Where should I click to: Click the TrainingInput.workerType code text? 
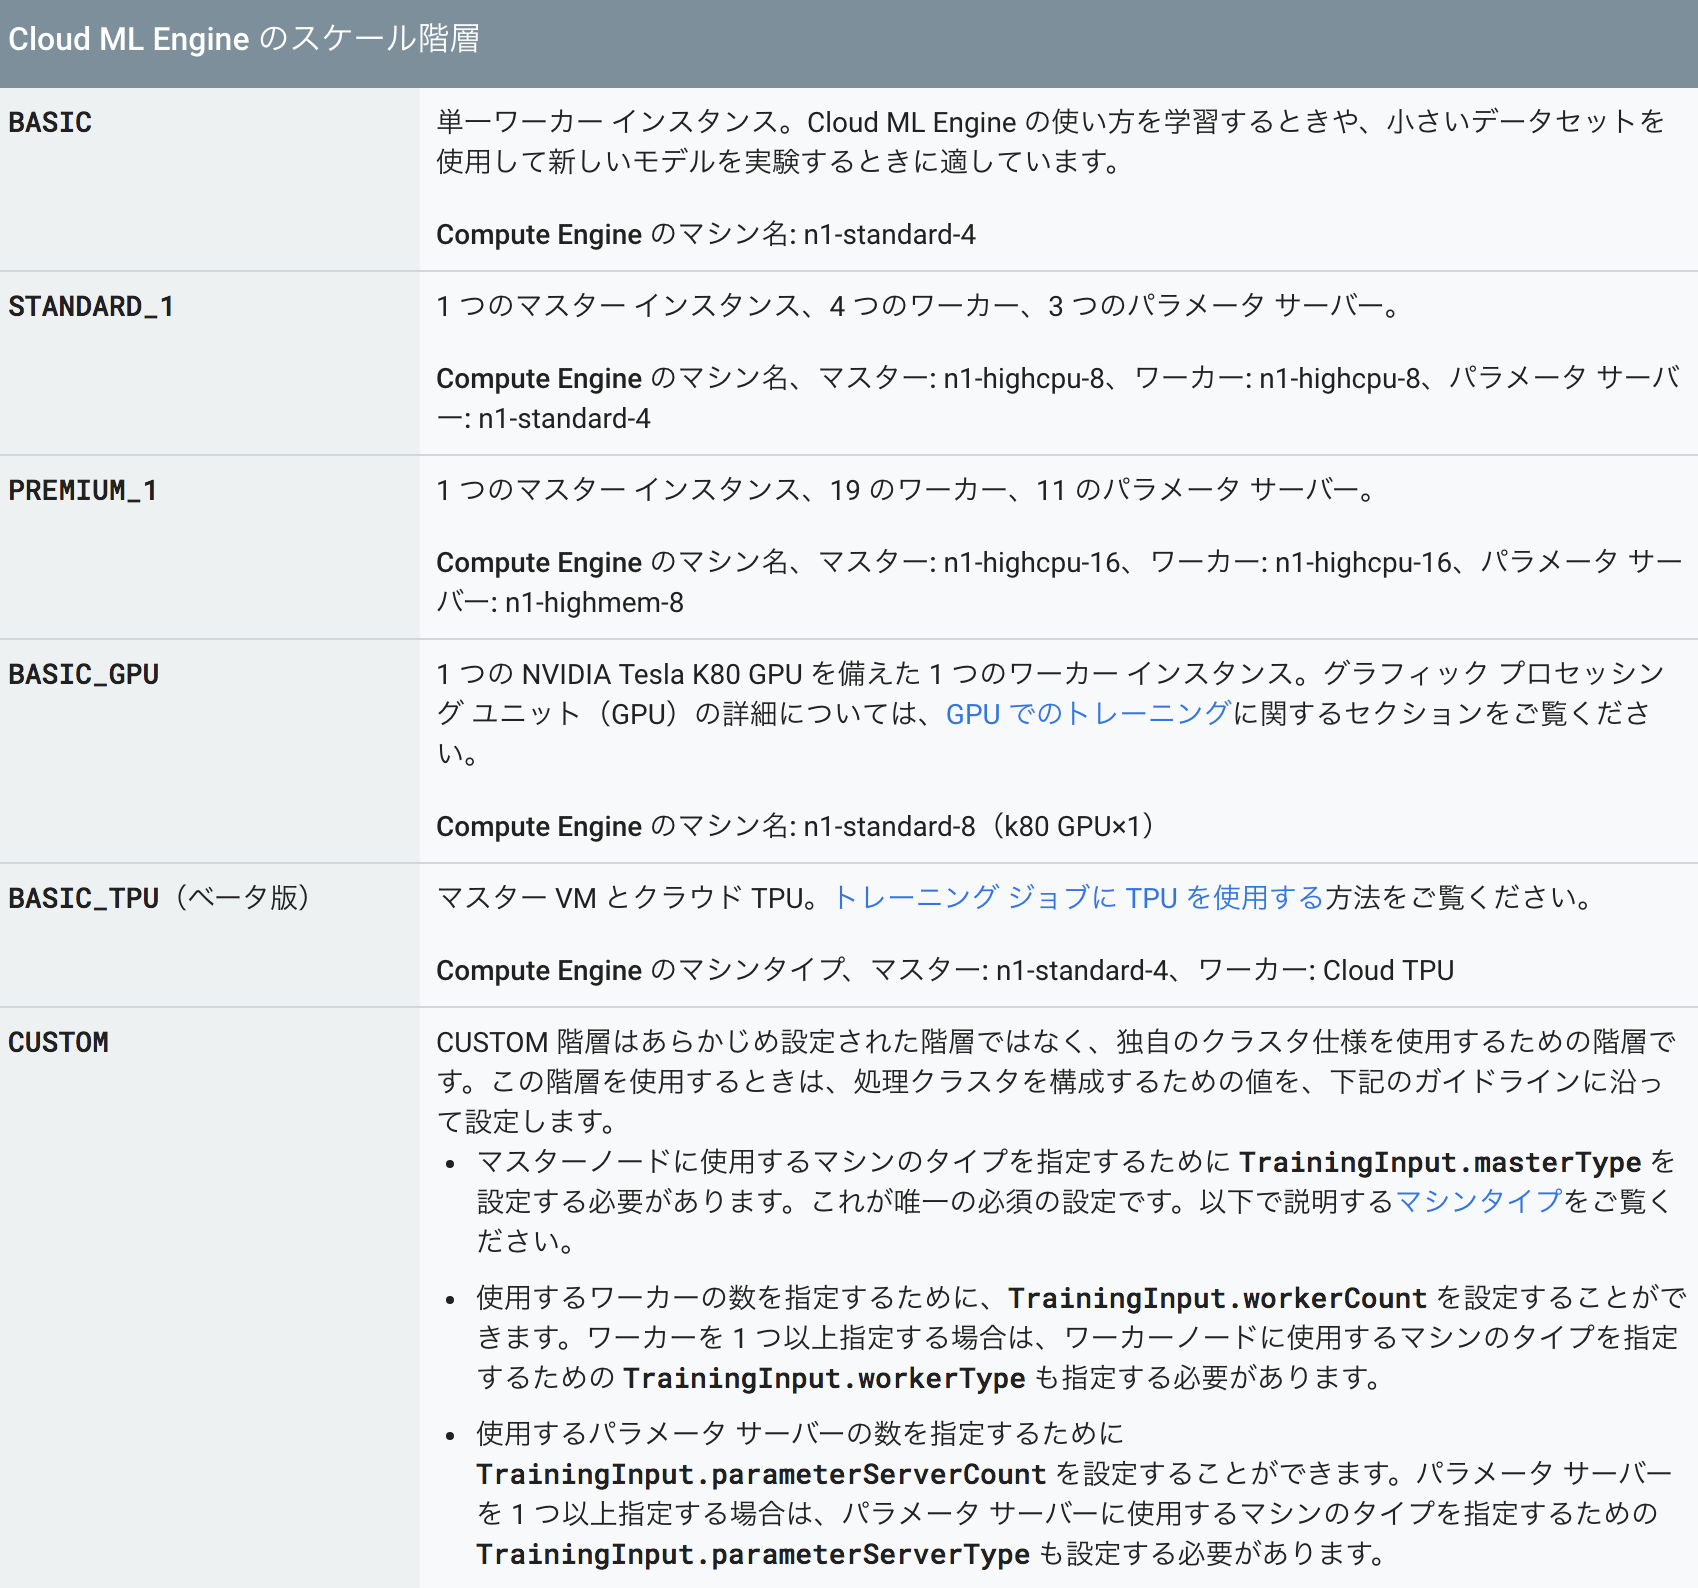[x=824, y=1378]
